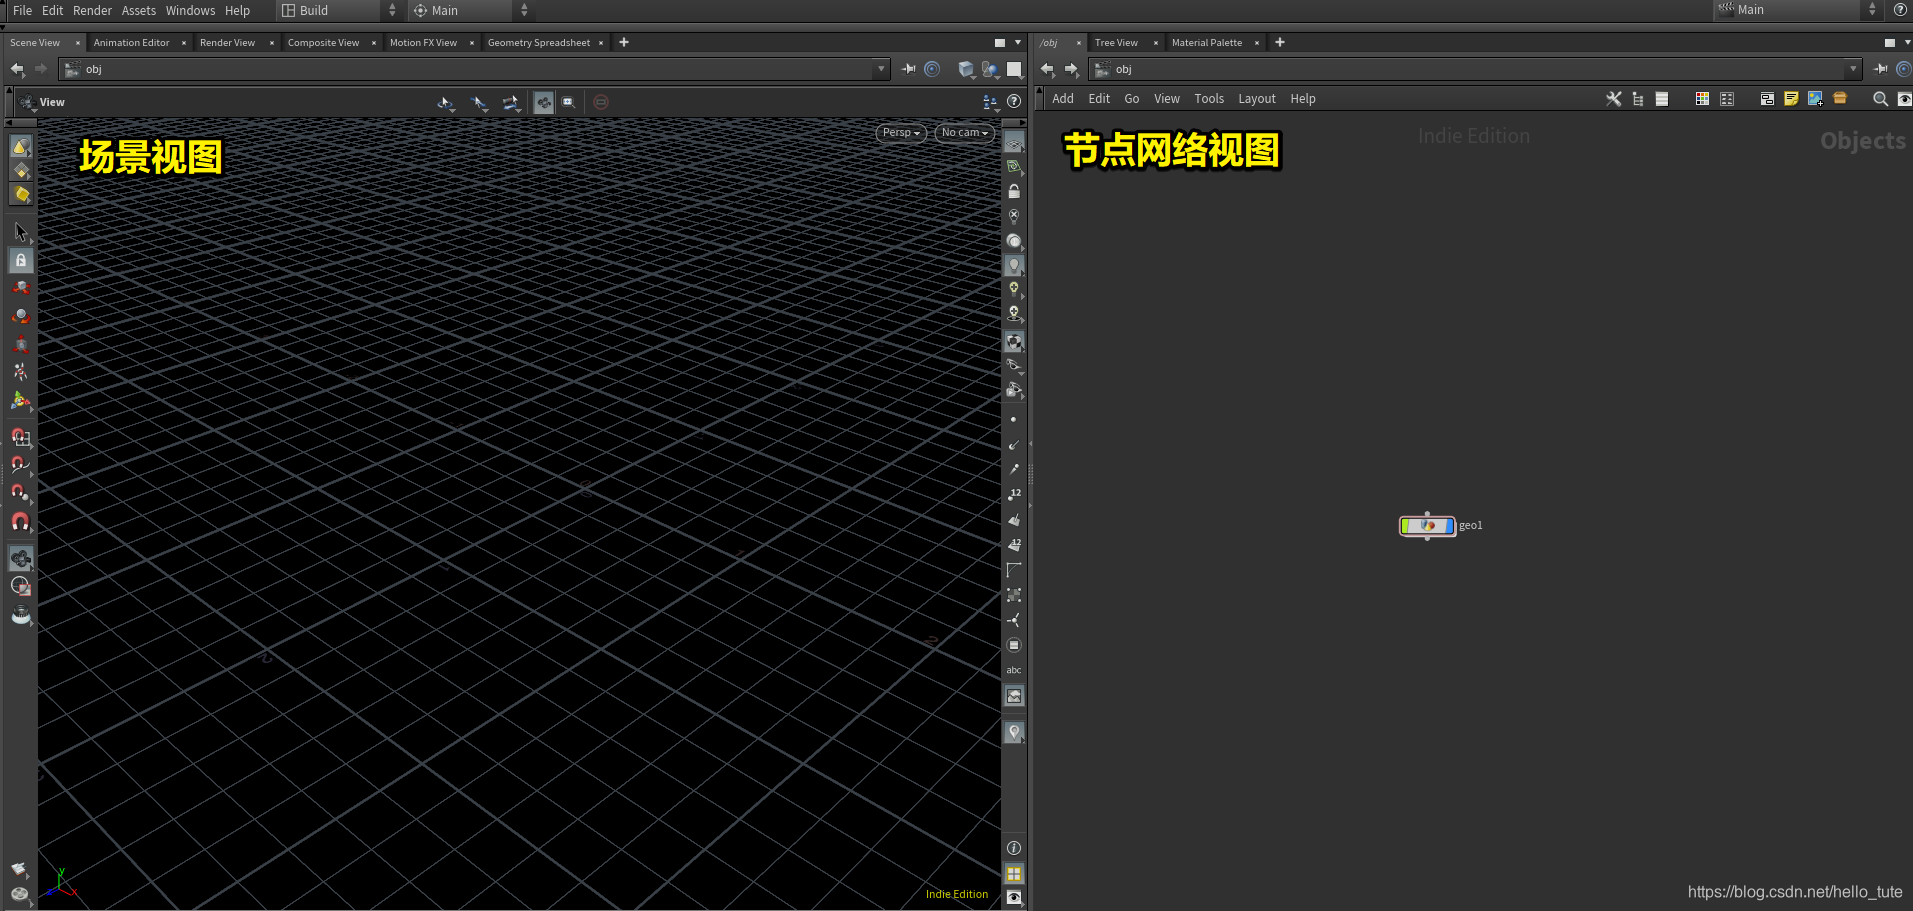Open the Build desktop dropdown

(x=339, y=10)
